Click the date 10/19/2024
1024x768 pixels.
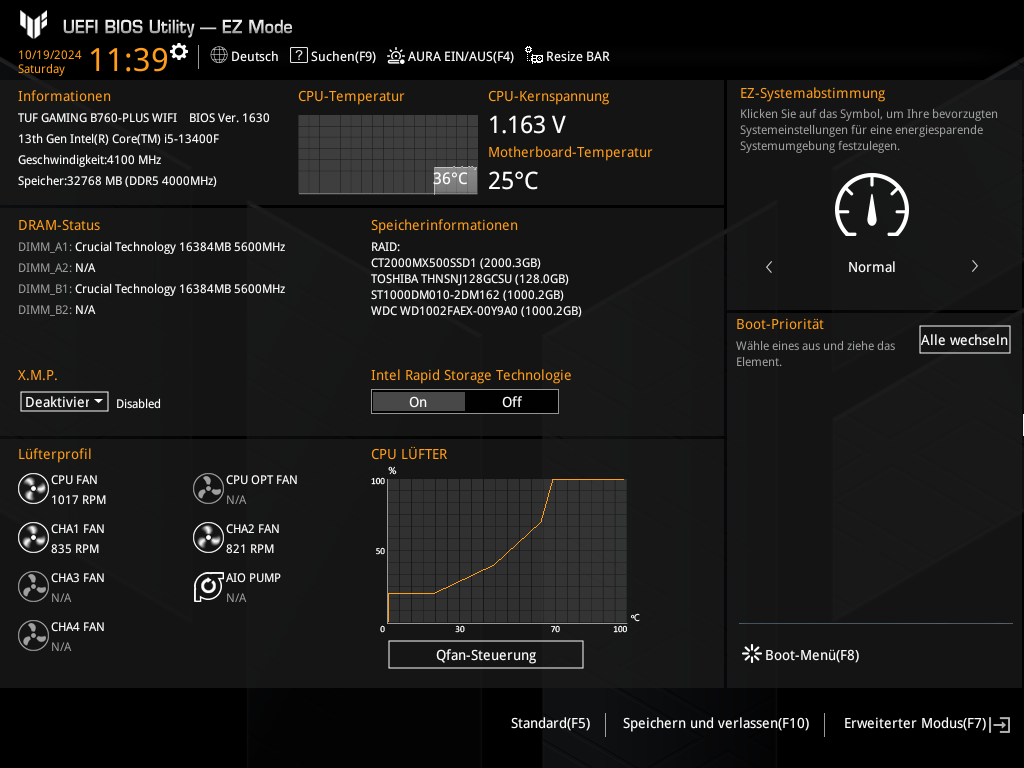(50, 54)
